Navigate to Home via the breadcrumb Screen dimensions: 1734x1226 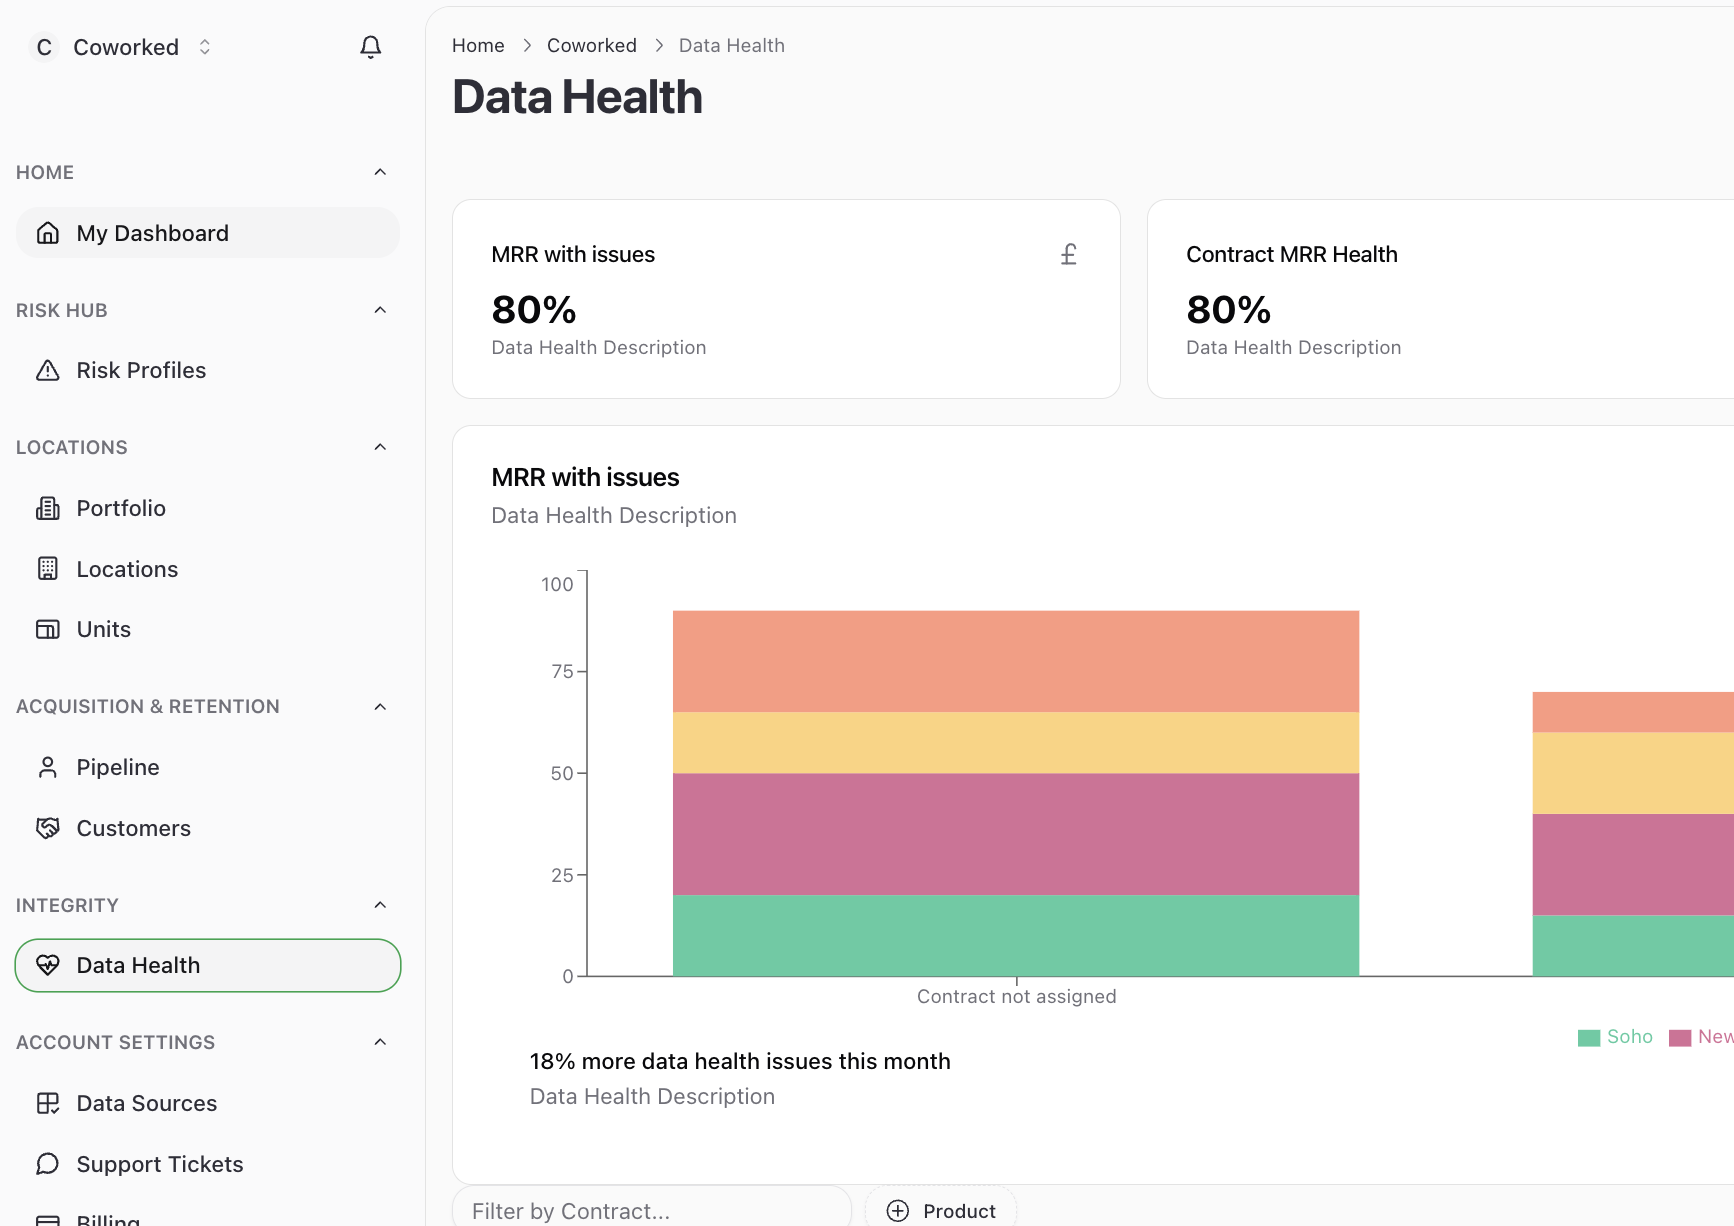(478, 45)
